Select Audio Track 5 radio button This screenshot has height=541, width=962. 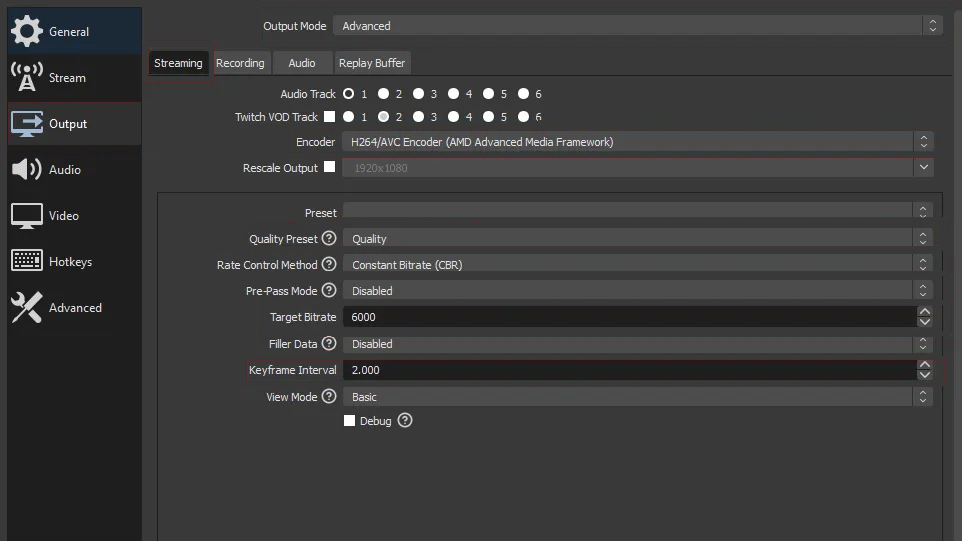coord(488,93)
